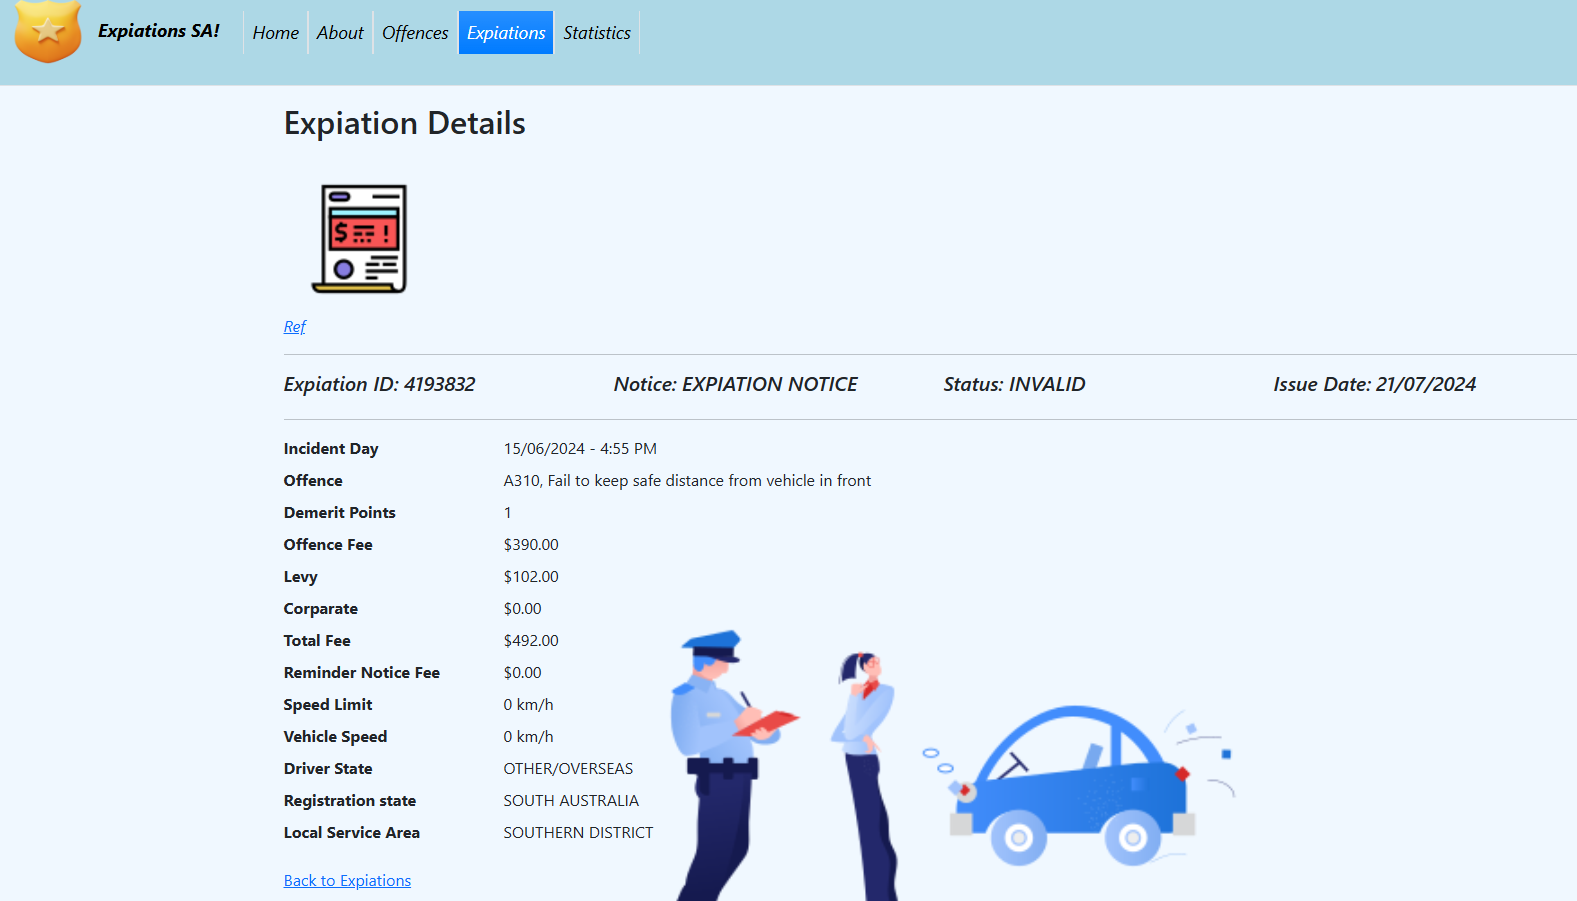Click the Speed Limit label
This screenshot has width=1577, height=901.
pos(328,705)
